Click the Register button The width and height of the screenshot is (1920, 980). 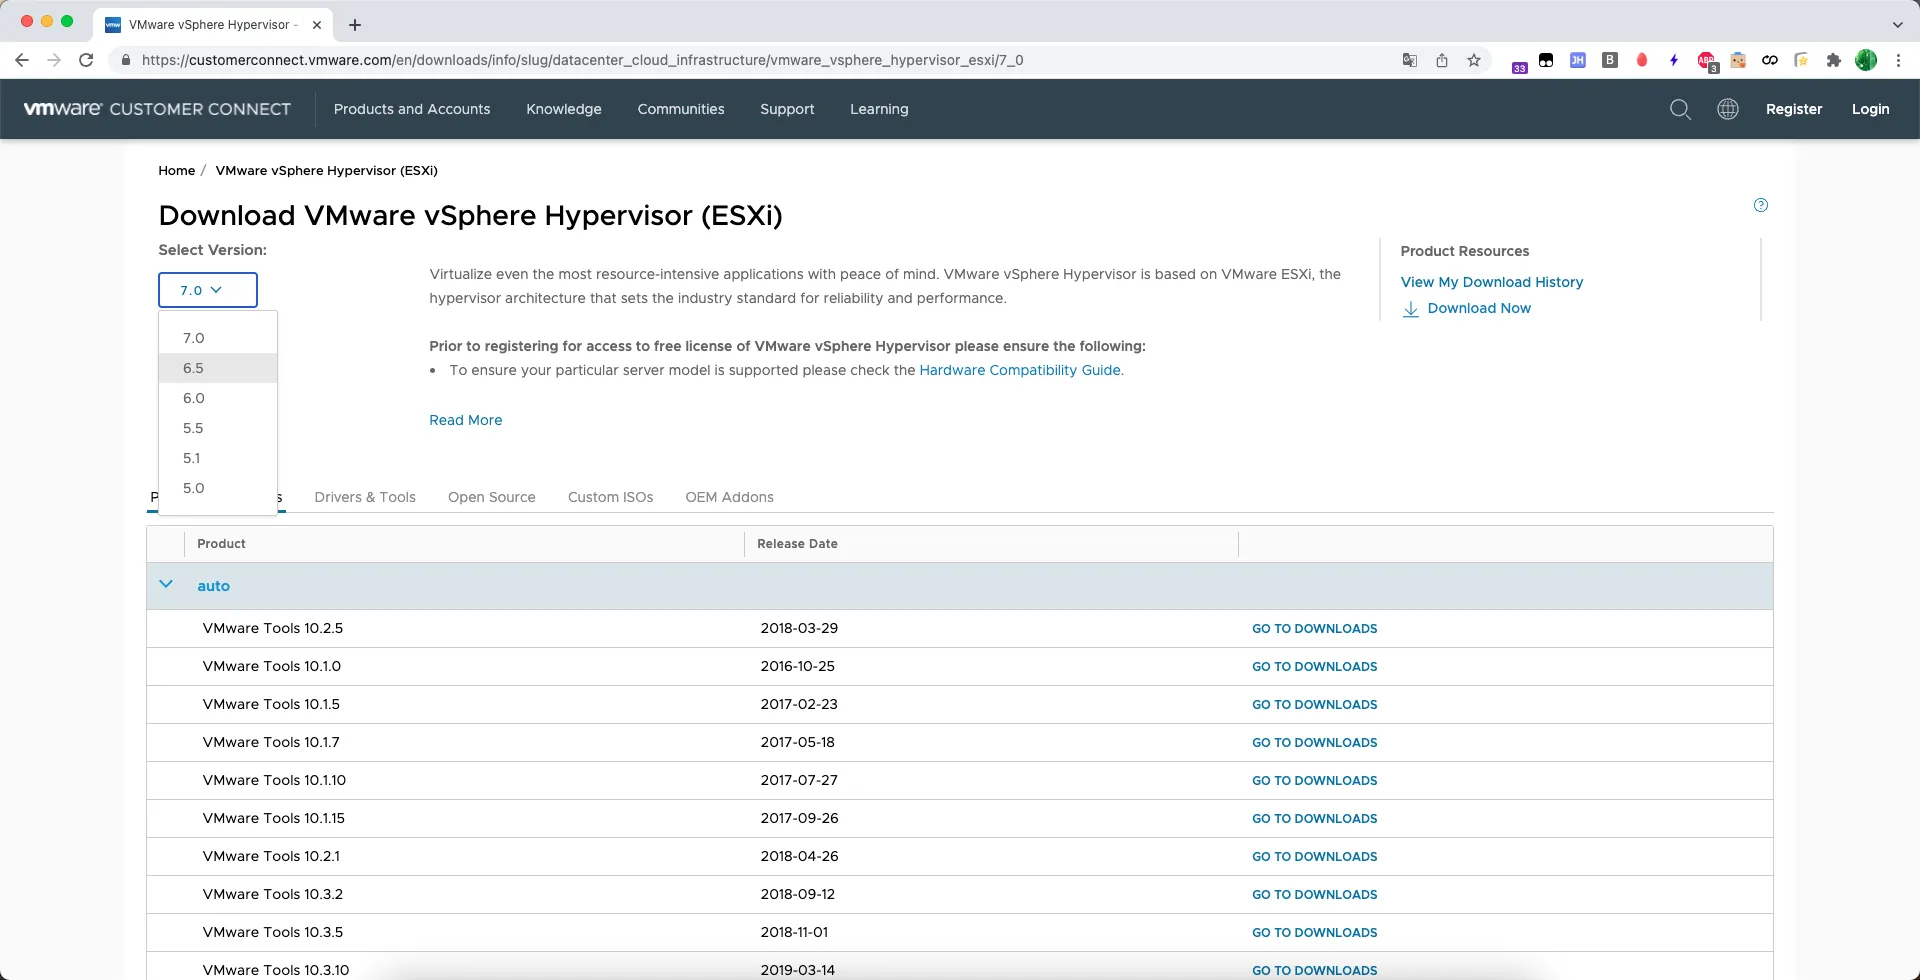click(x=1794, y=109)
